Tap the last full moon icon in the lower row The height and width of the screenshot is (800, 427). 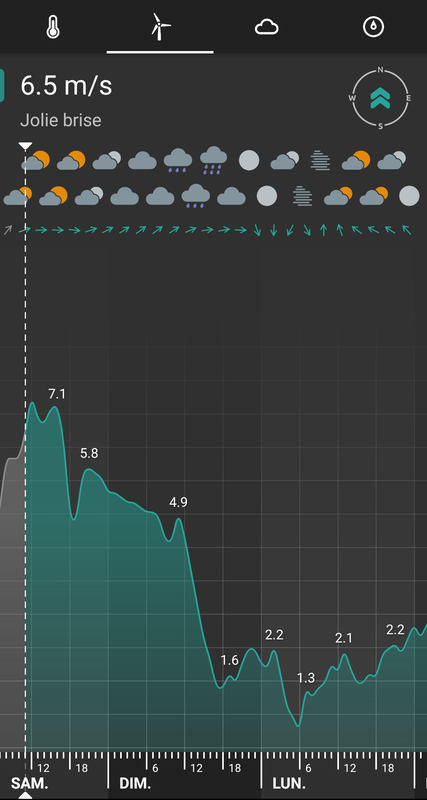pos(409,196)
